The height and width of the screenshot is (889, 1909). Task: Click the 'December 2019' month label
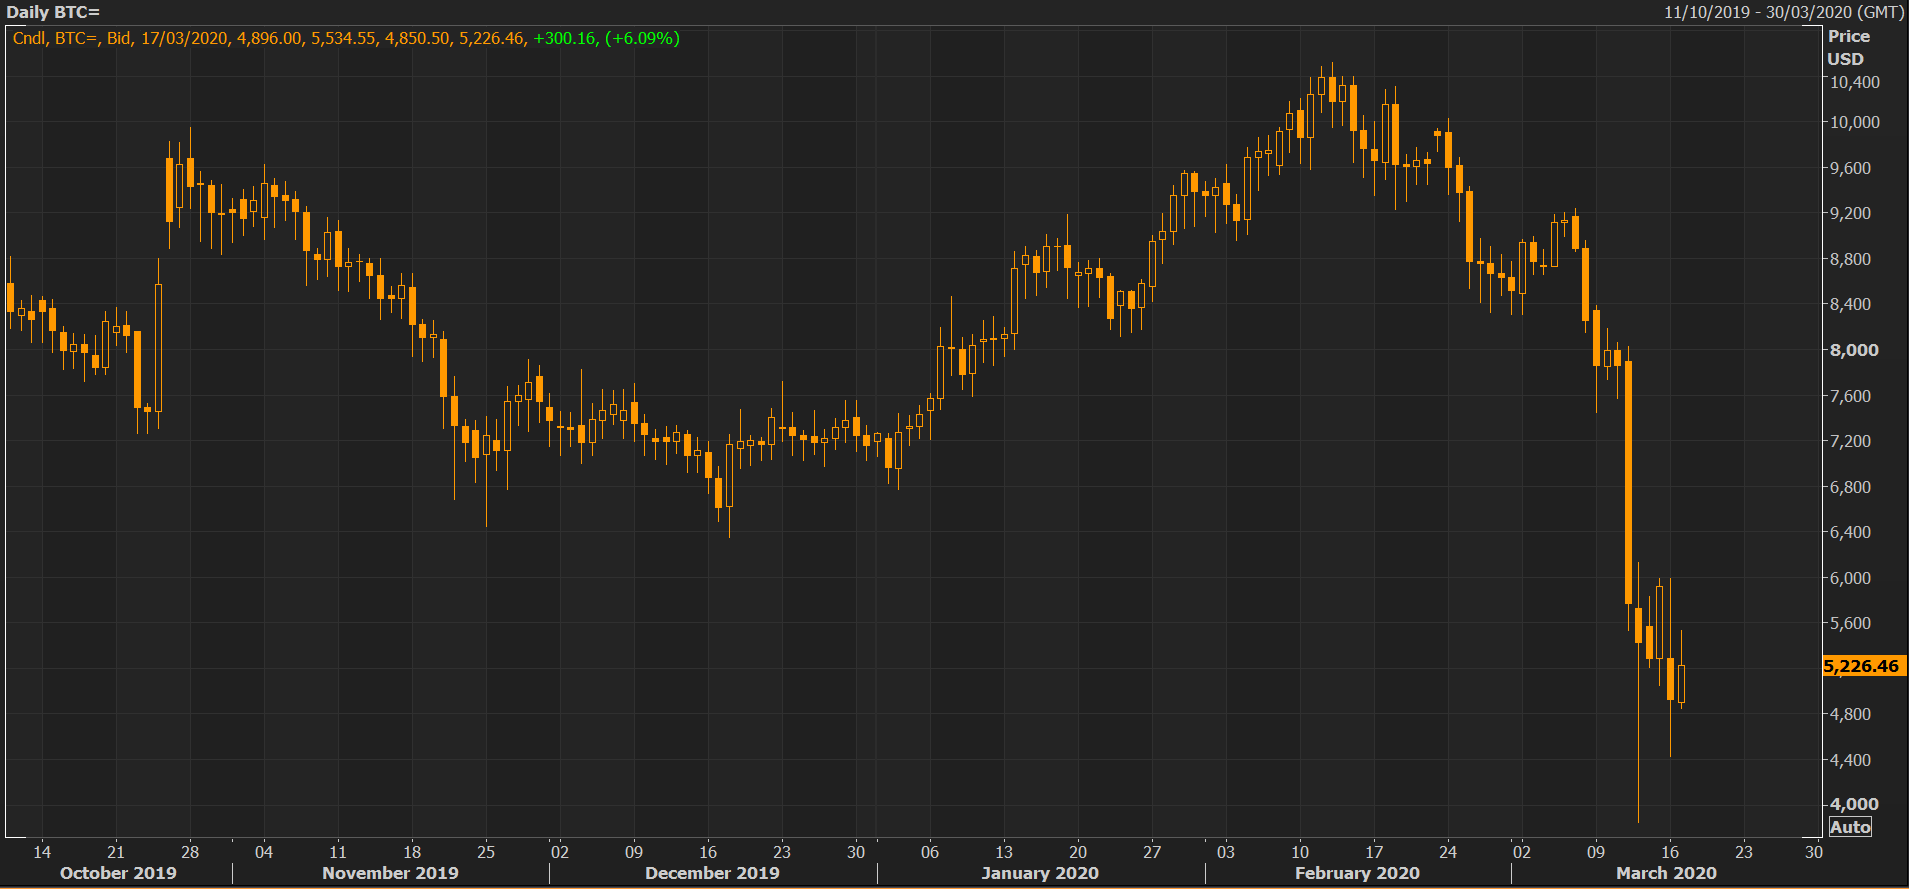click(712, 873)
